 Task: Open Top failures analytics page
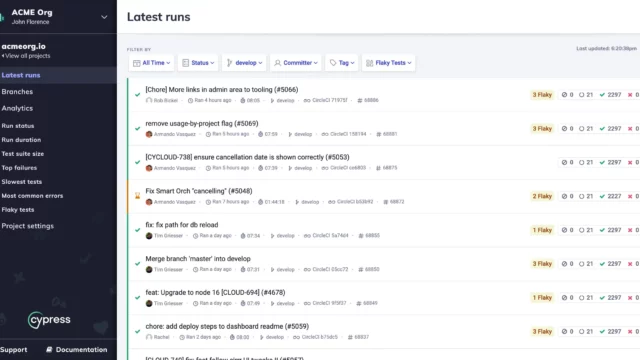(19, 168)
